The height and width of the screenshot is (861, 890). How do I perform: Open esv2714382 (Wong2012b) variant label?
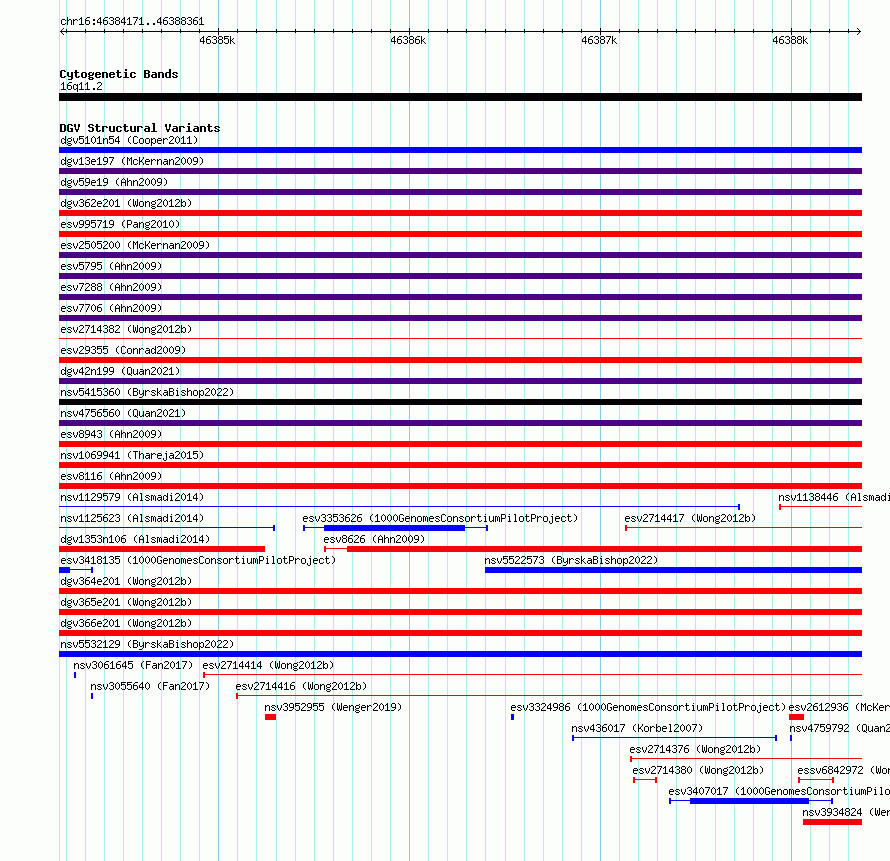tap(126, 329)
